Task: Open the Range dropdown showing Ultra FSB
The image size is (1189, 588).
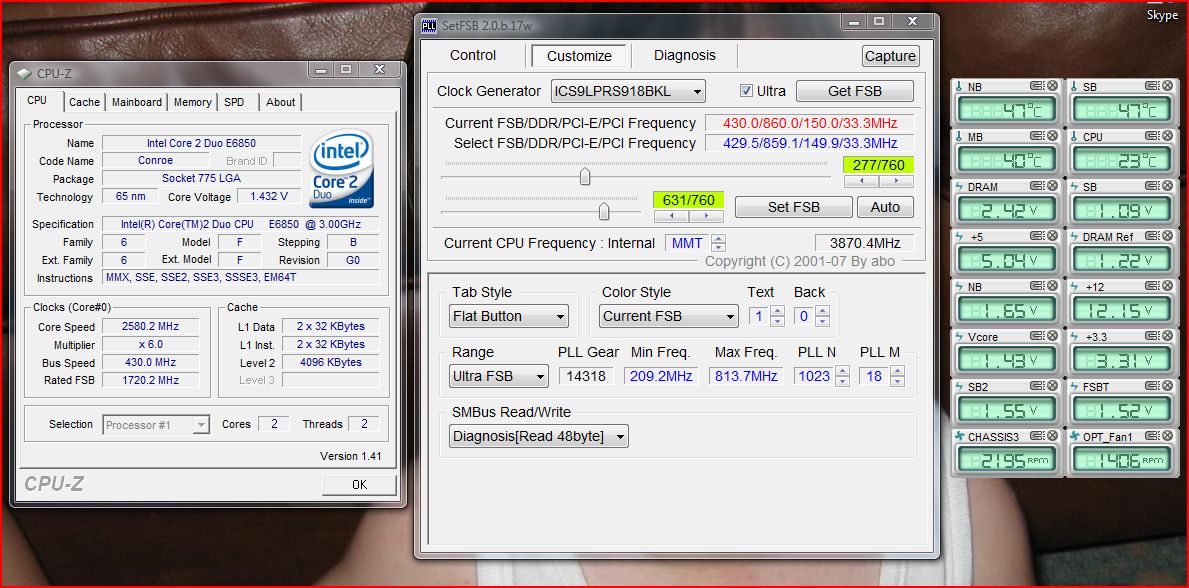Action: tap(498, 376)
